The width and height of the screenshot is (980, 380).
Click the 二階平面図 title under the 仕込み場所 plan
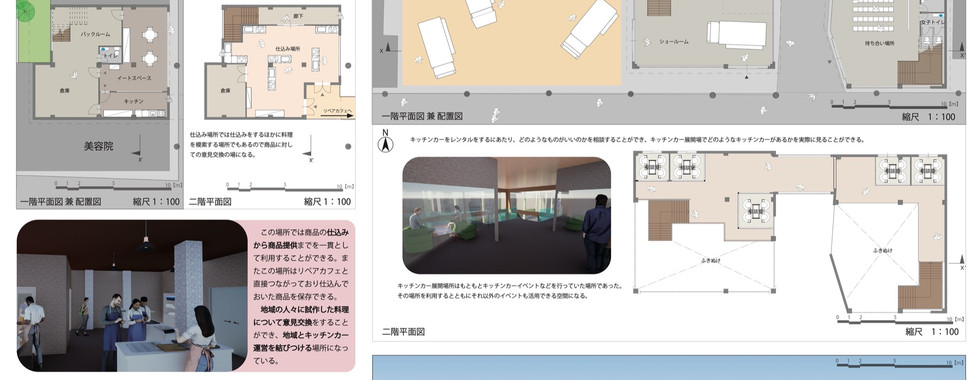click(x=210, y=202)
